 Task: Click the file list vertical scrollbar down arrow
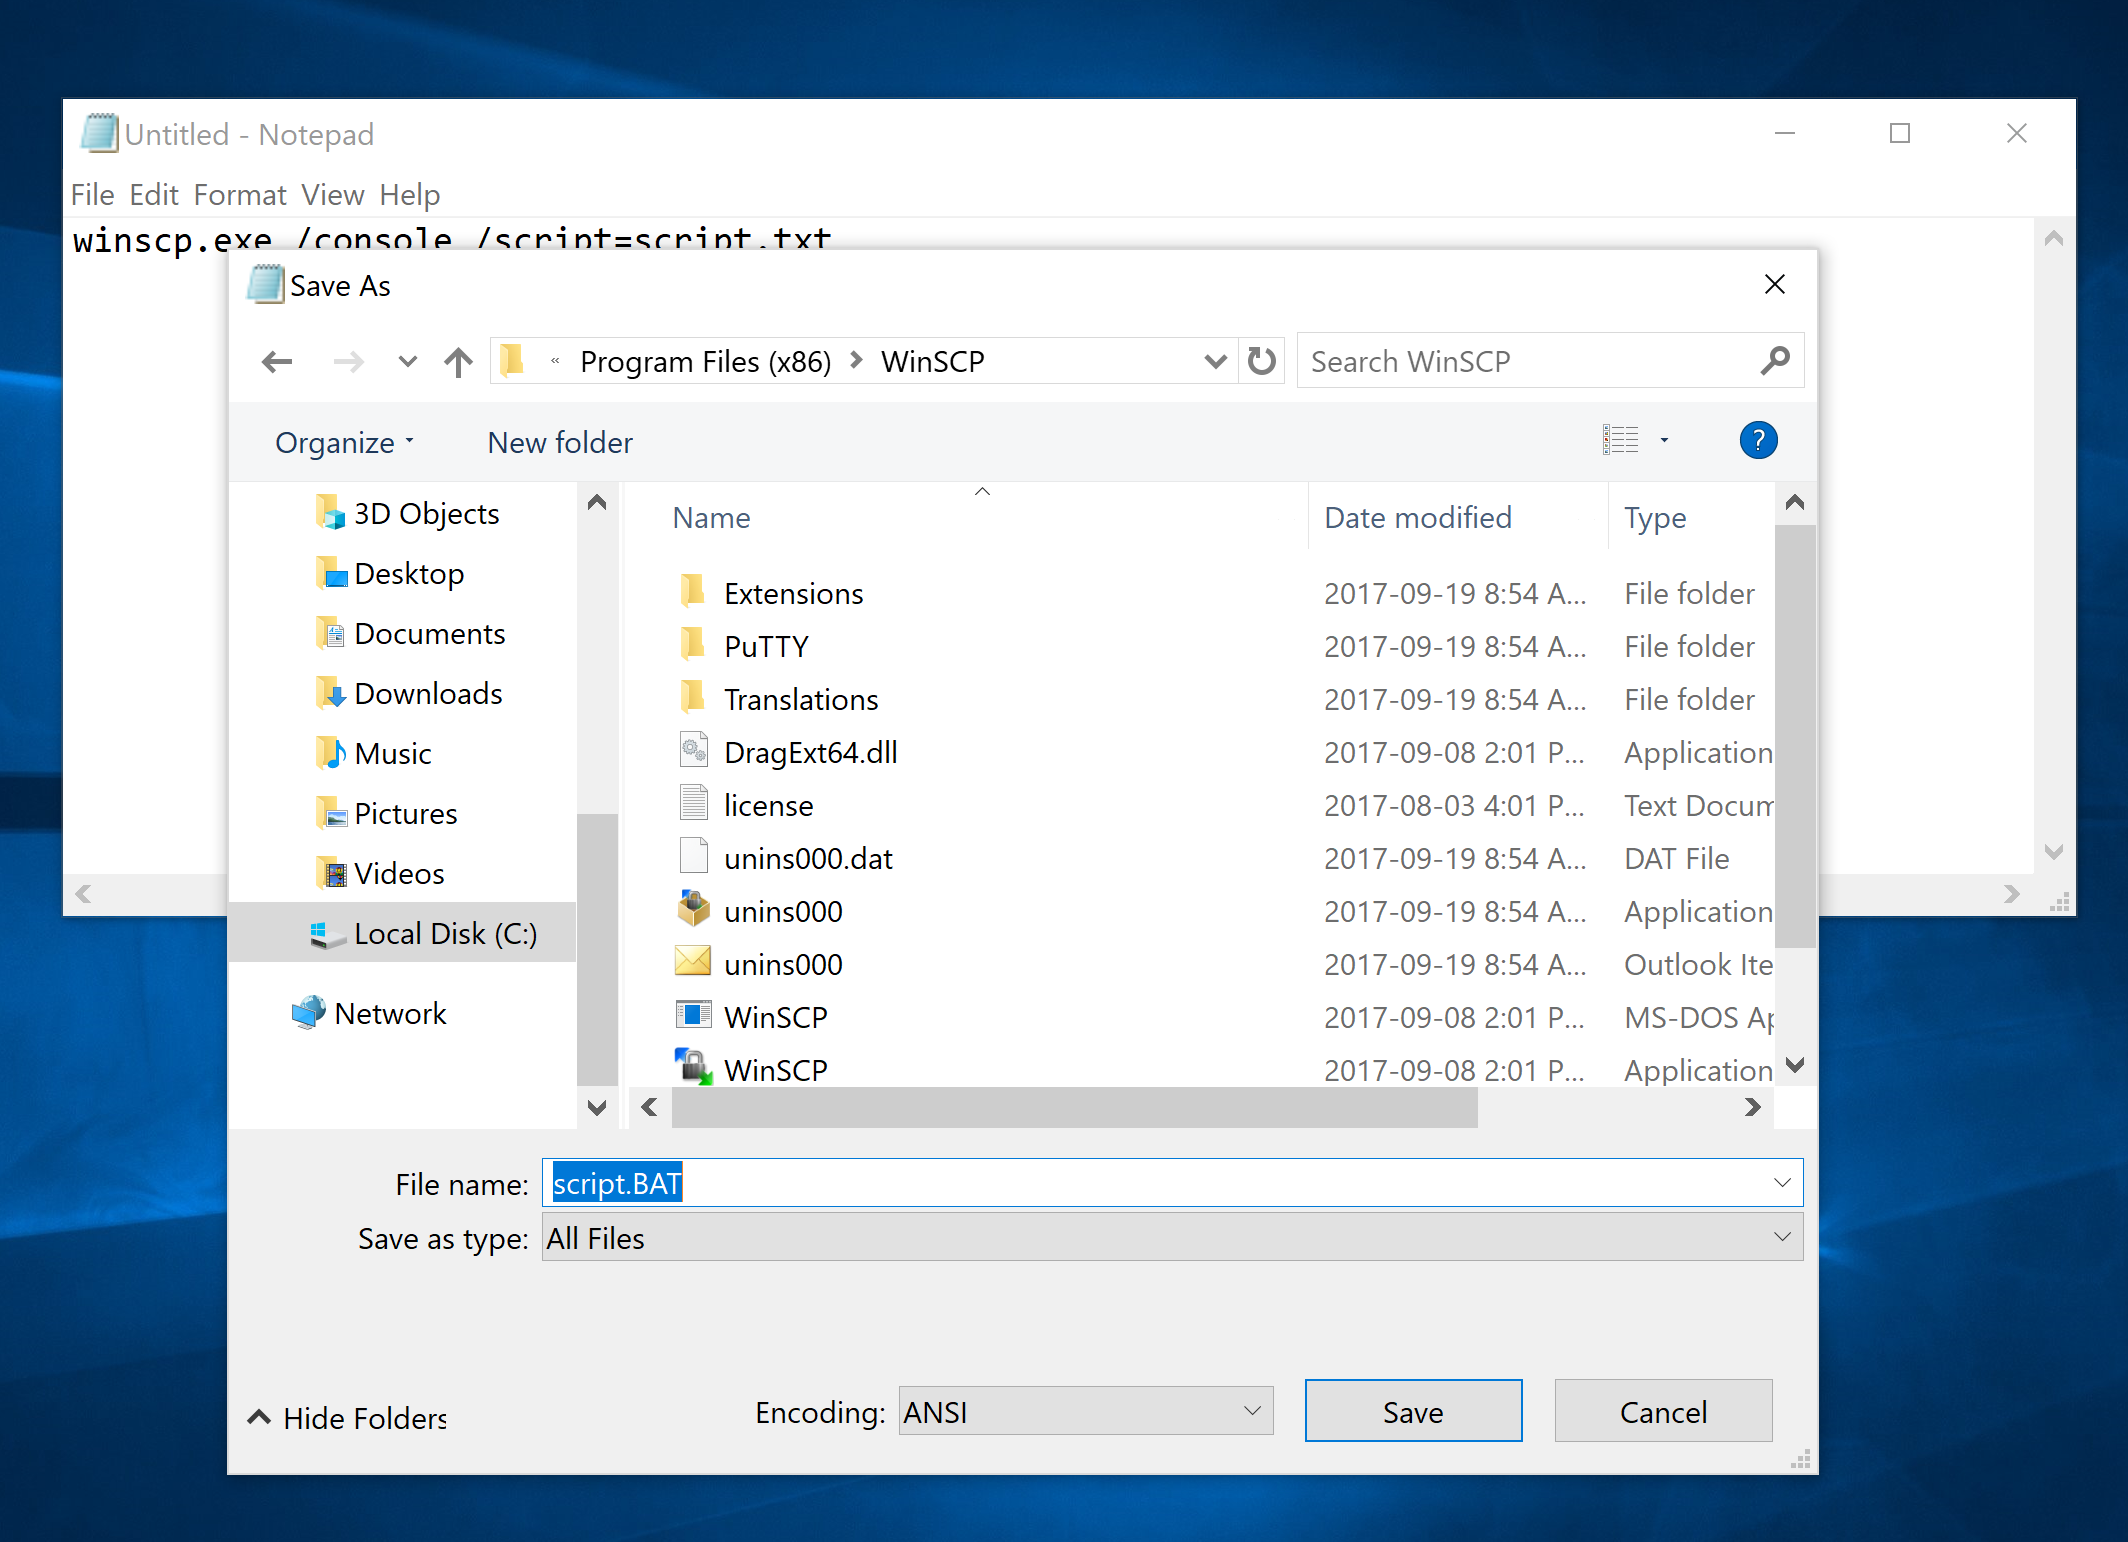pyautogui.click(x=1795, y=1065)
